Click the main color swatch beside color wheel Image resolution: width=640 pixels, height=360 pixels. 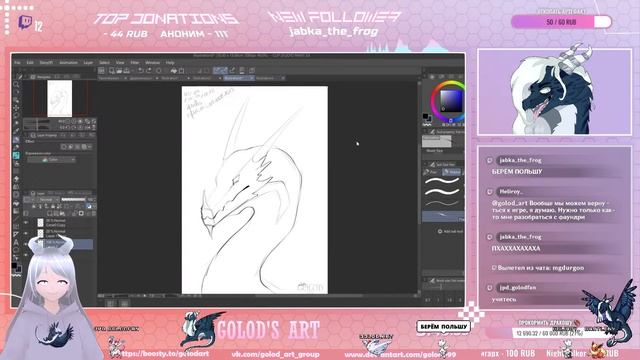click(x=426, y=116)
